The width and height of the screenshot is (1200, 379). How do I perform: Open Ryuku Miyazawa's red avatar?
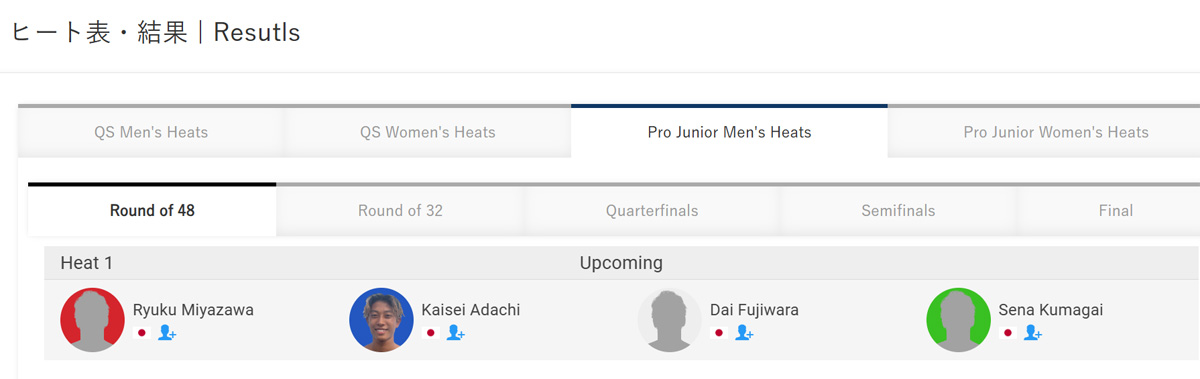(x=92, y=320)
